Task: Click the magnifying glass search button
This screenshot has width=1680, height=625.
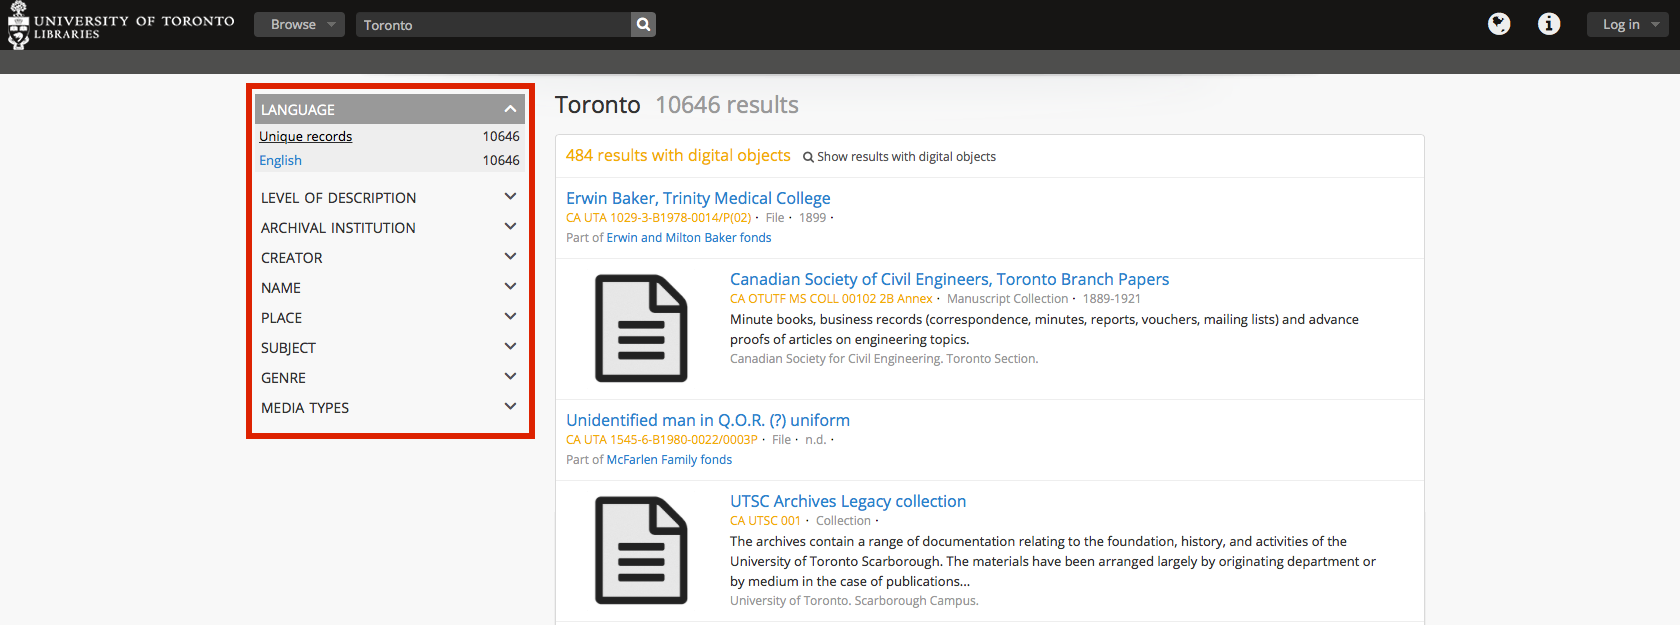Action: 644,24
